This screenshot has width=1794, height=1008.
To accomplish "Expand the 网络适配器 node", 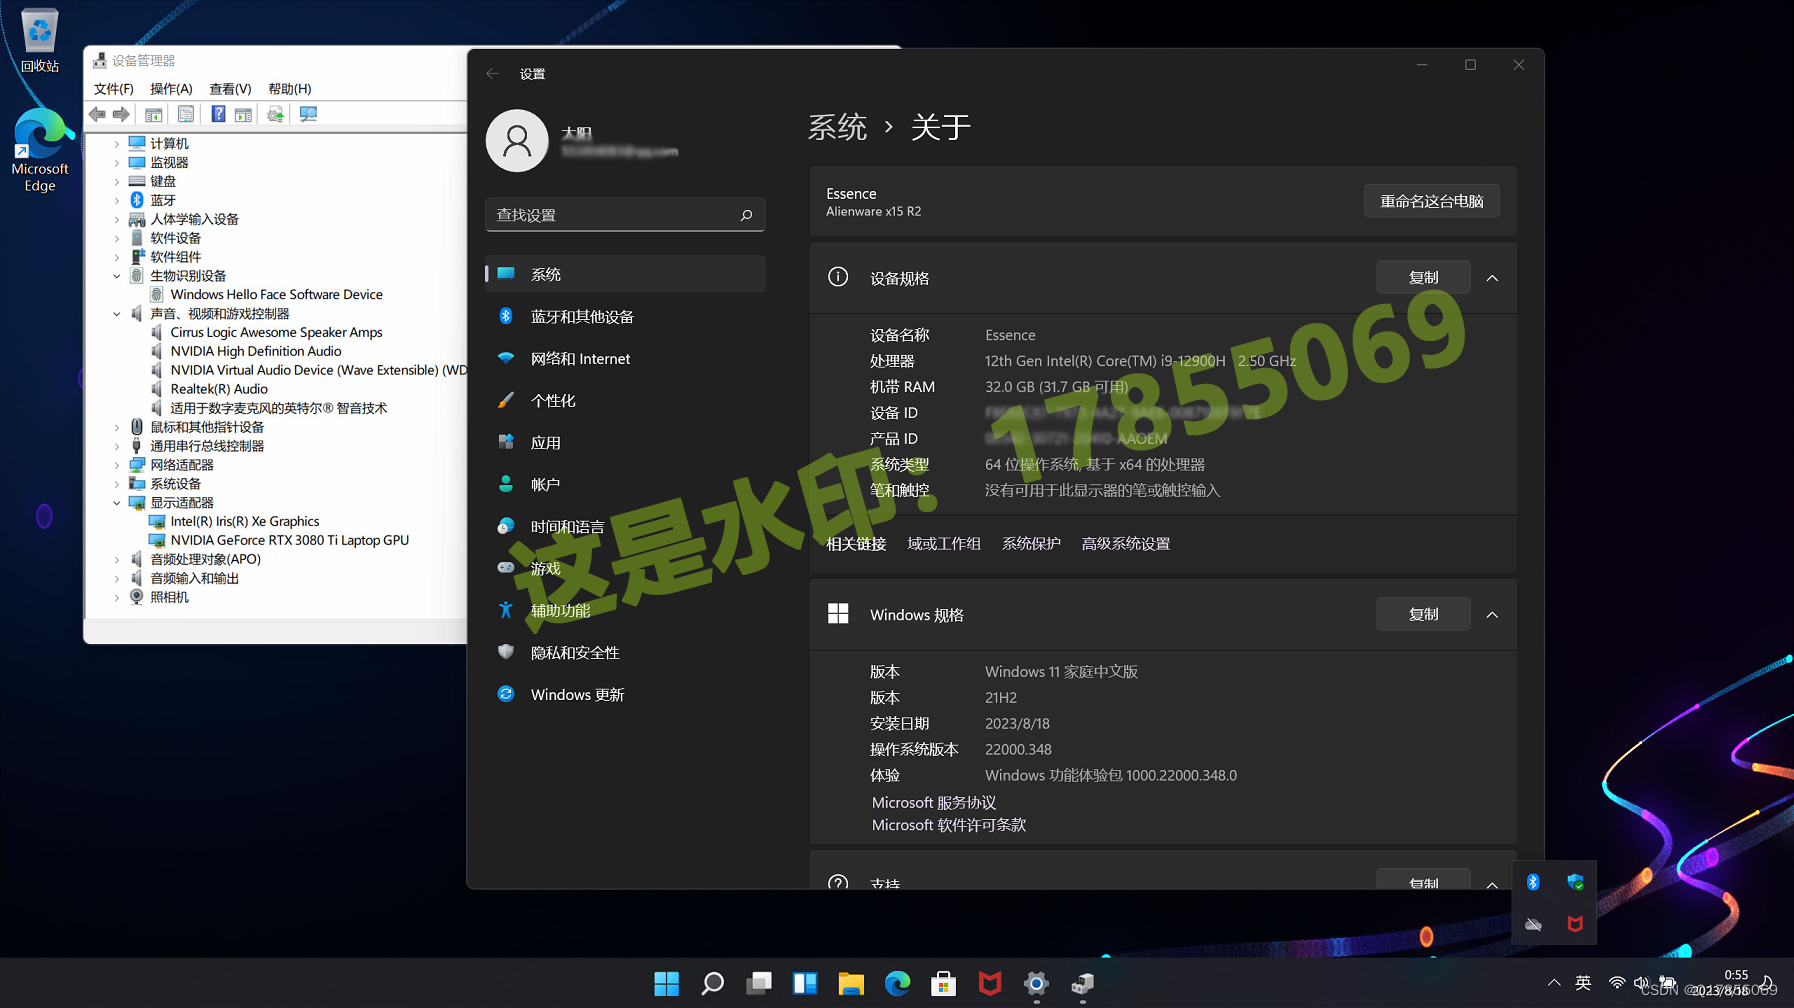I will (x=117, y=465).
